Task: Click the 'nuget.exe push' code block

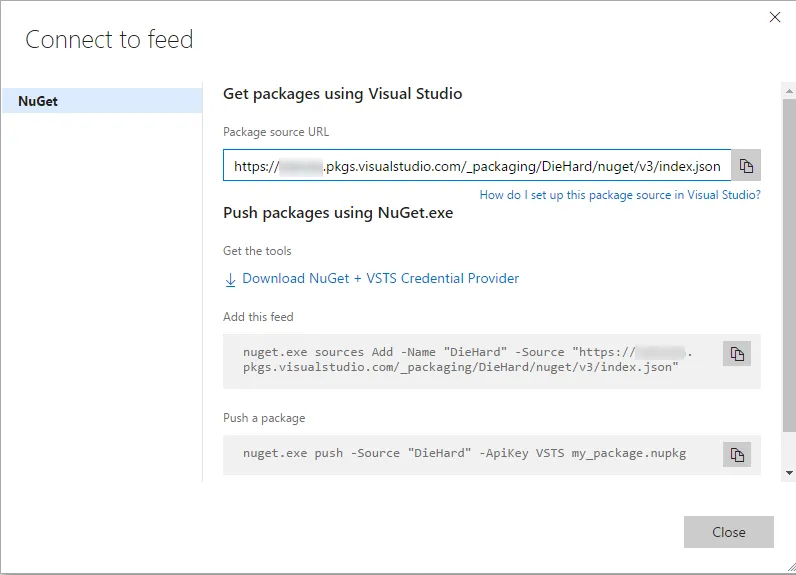Action: click(x=470, y=454)
